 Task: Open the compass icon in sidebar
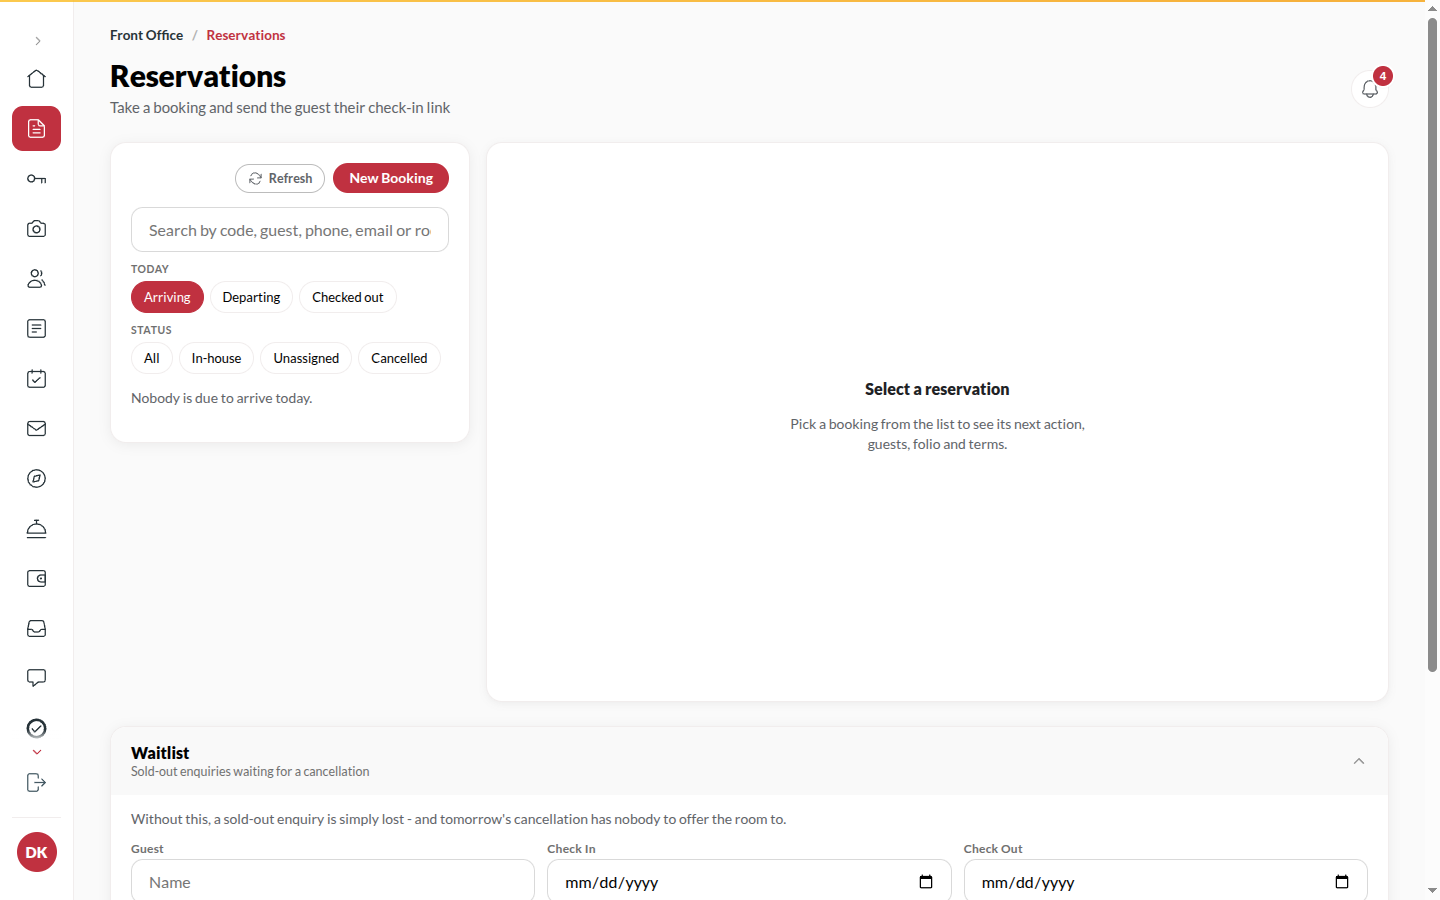pyautogui.click(x=36, y=479)
